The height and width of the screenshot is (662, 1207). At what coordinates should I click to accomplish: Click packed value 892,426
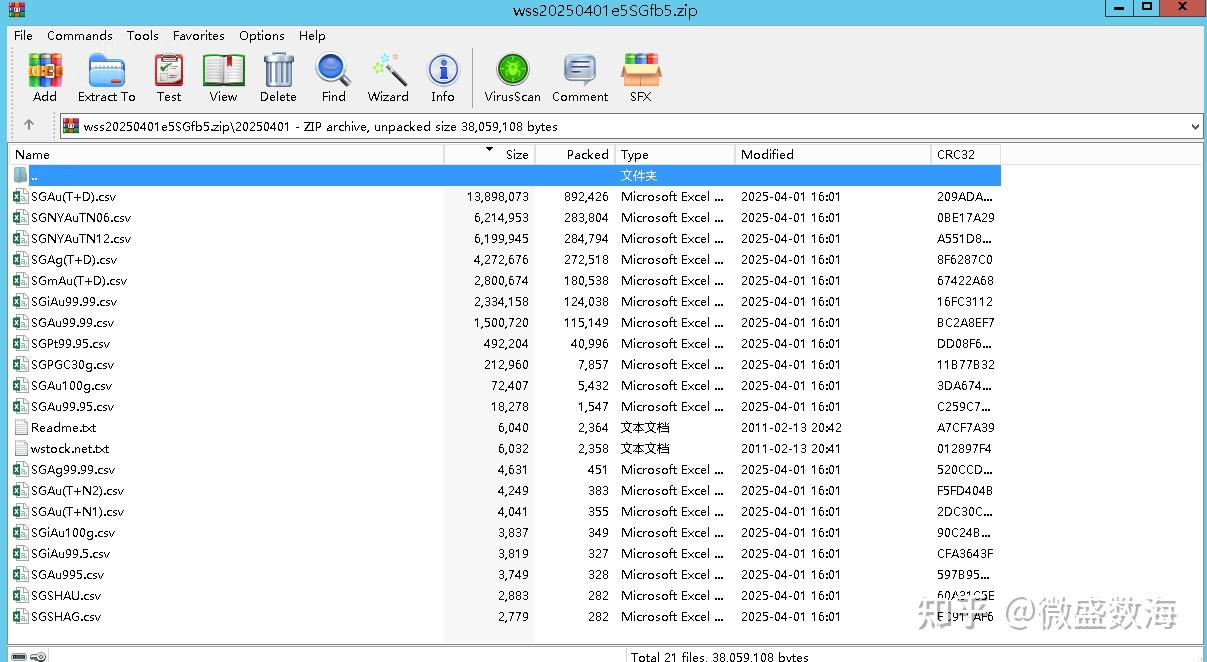pyautogui.click(x=586, y=196)
